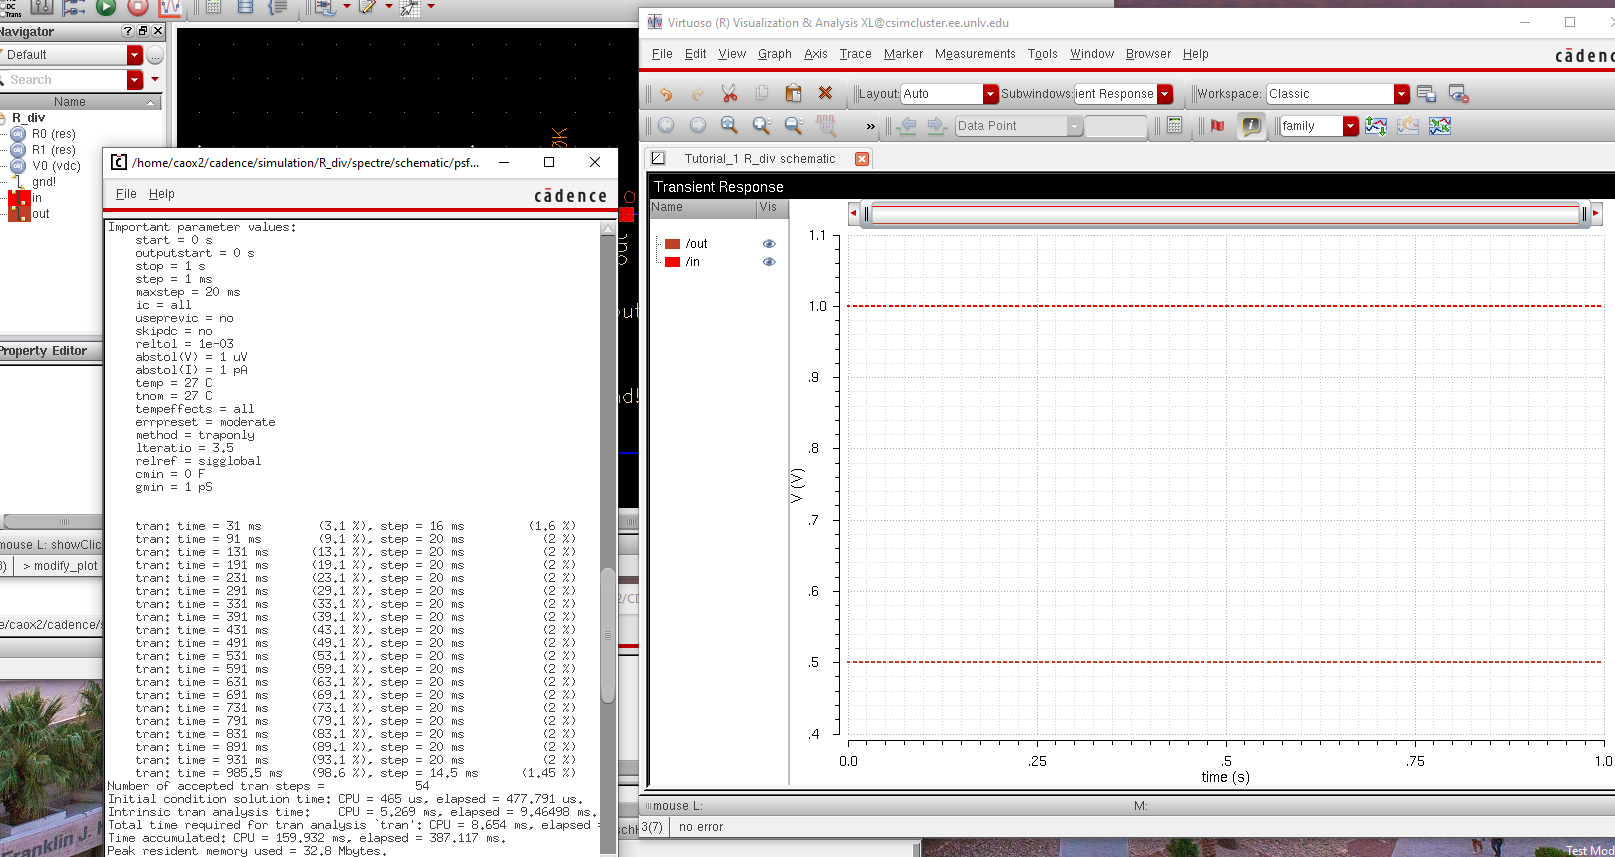Viewport: 1615px width, 857px height.
Task: Click the /in trace color swatch
Action: (x=672, y=262)
